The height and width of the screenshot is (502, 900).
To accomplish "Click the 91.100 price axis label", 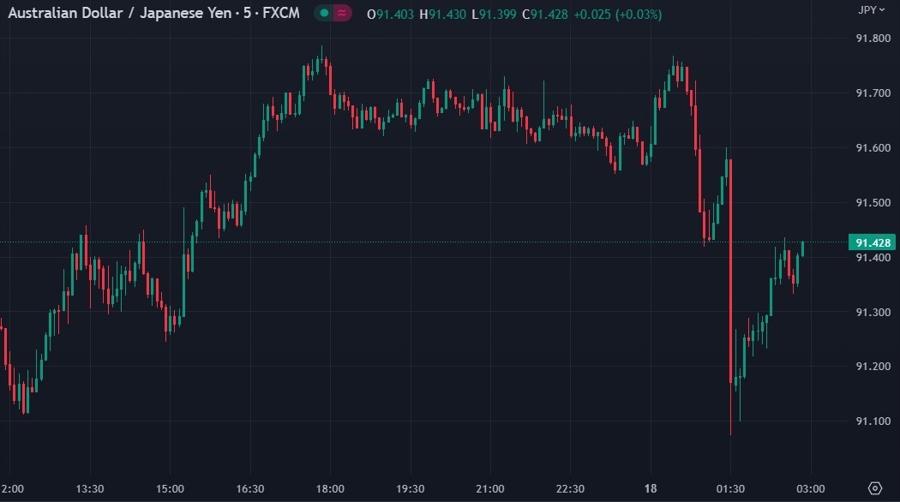I will point(873,421).
